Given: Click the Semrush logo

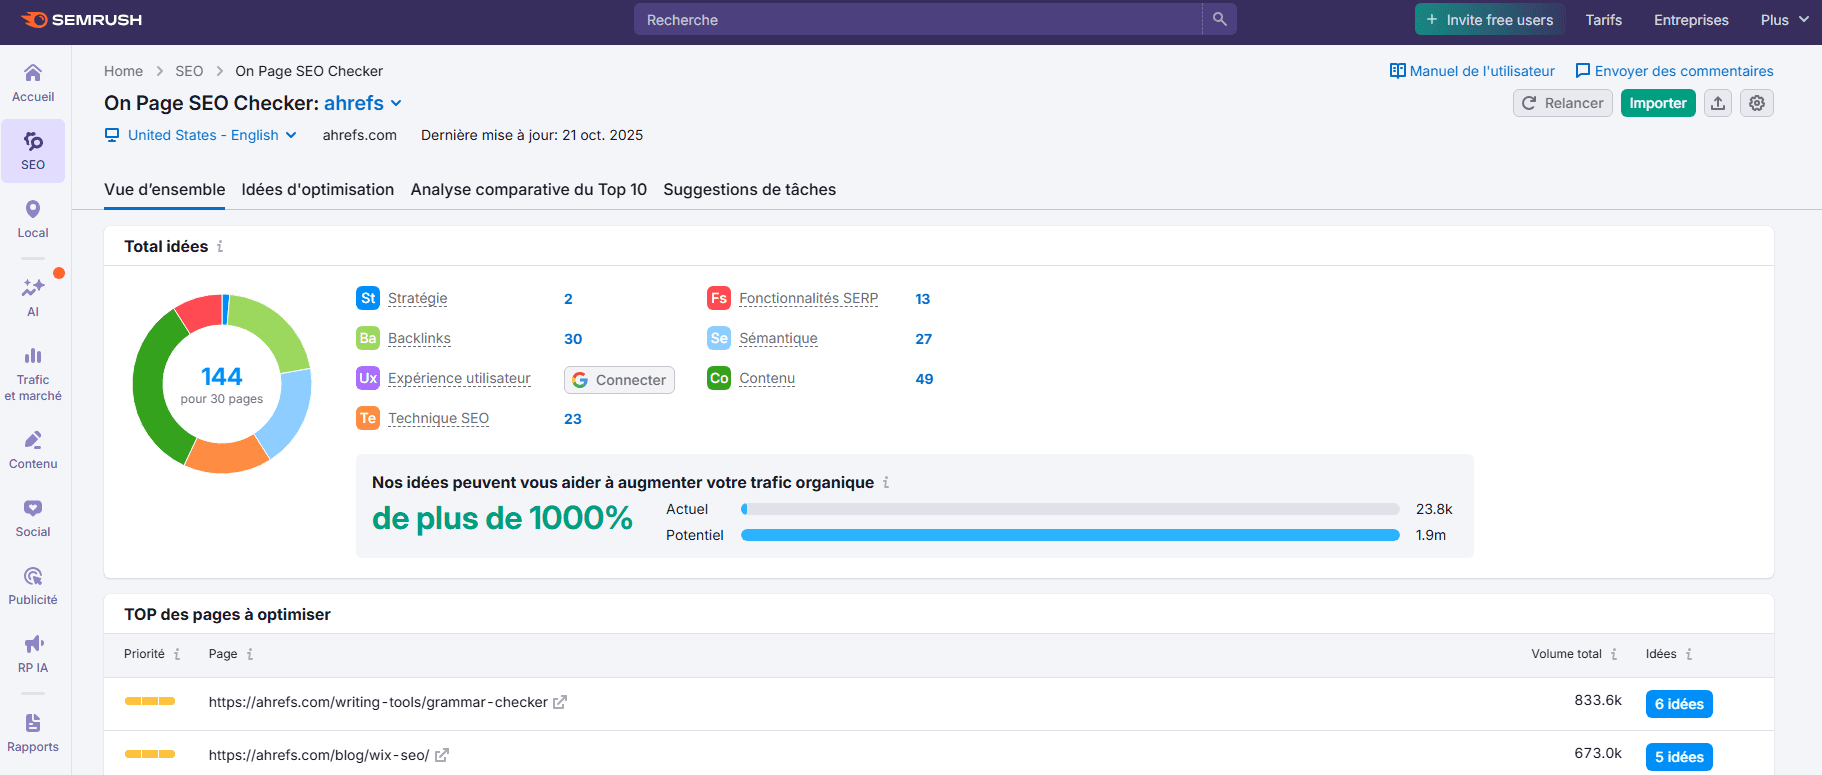Looking at the screenshot, I should click(x=81, y=20).
